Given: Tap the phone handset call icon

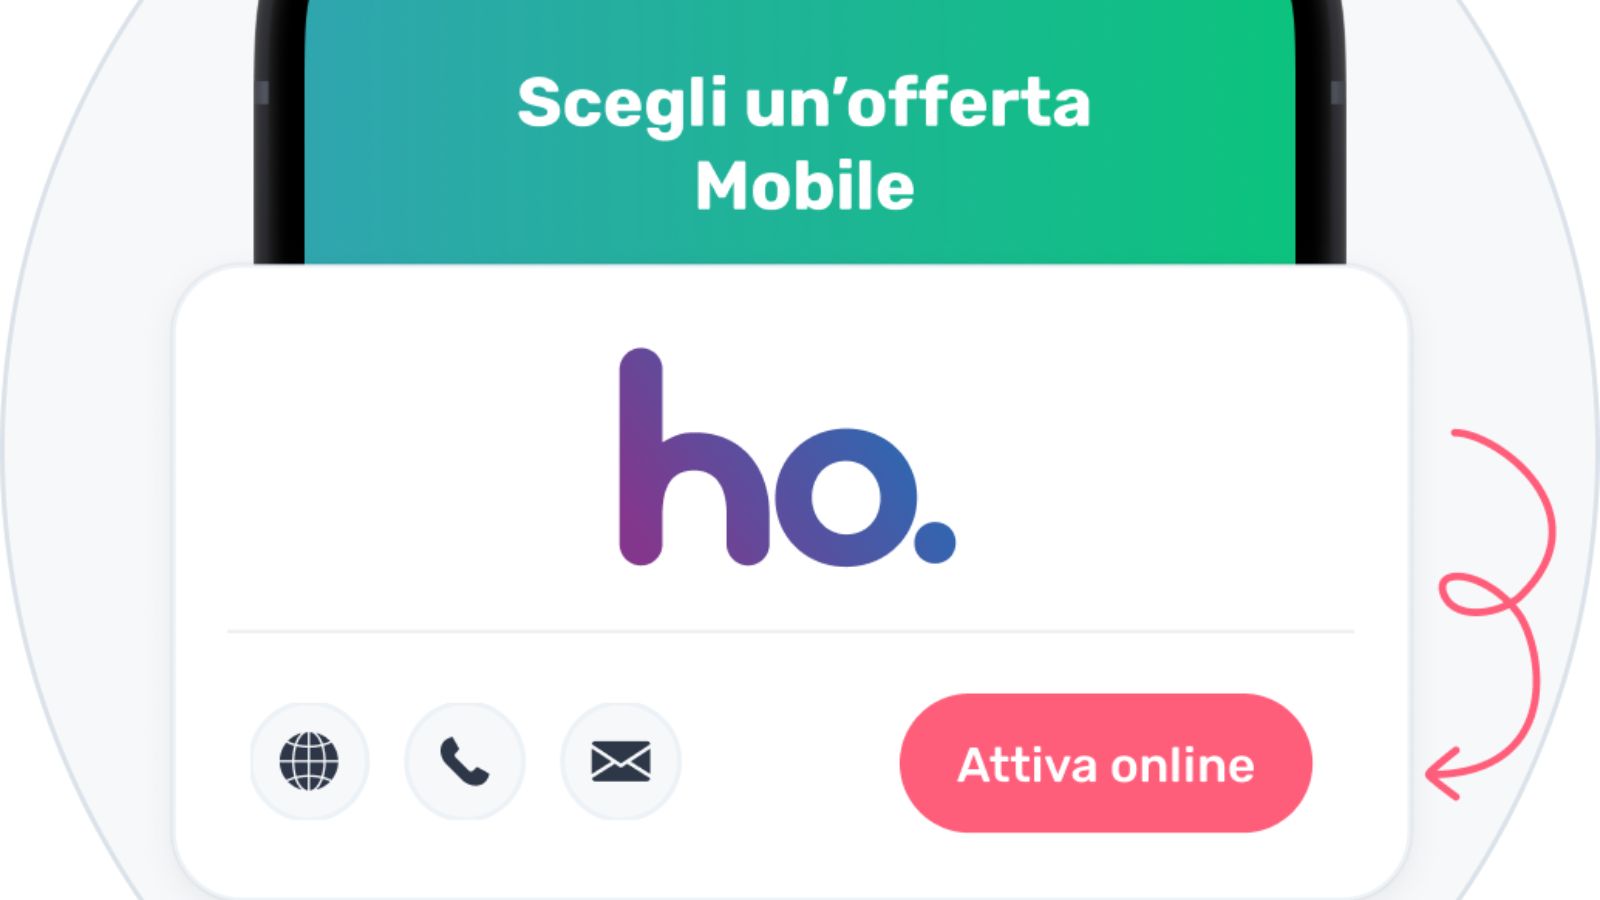Looking at the screenshot, I should [x=465, y=761].
